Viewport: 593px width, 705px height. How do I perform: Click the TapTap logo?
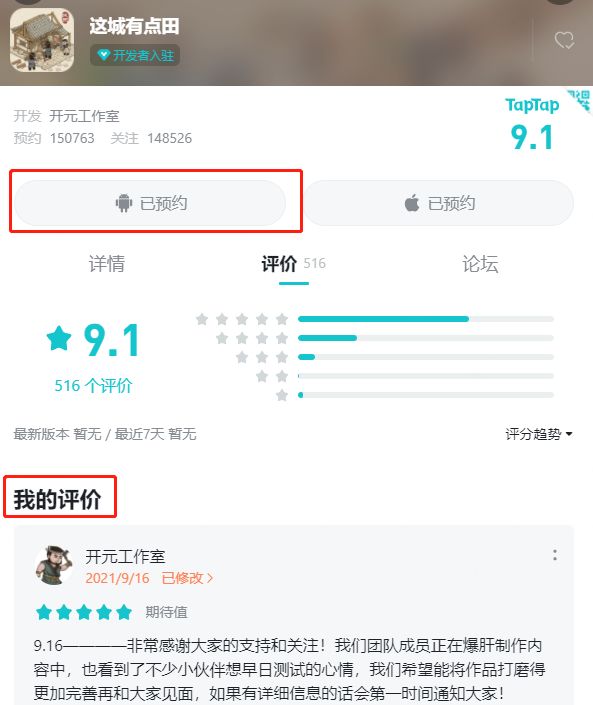coord(532,105)
